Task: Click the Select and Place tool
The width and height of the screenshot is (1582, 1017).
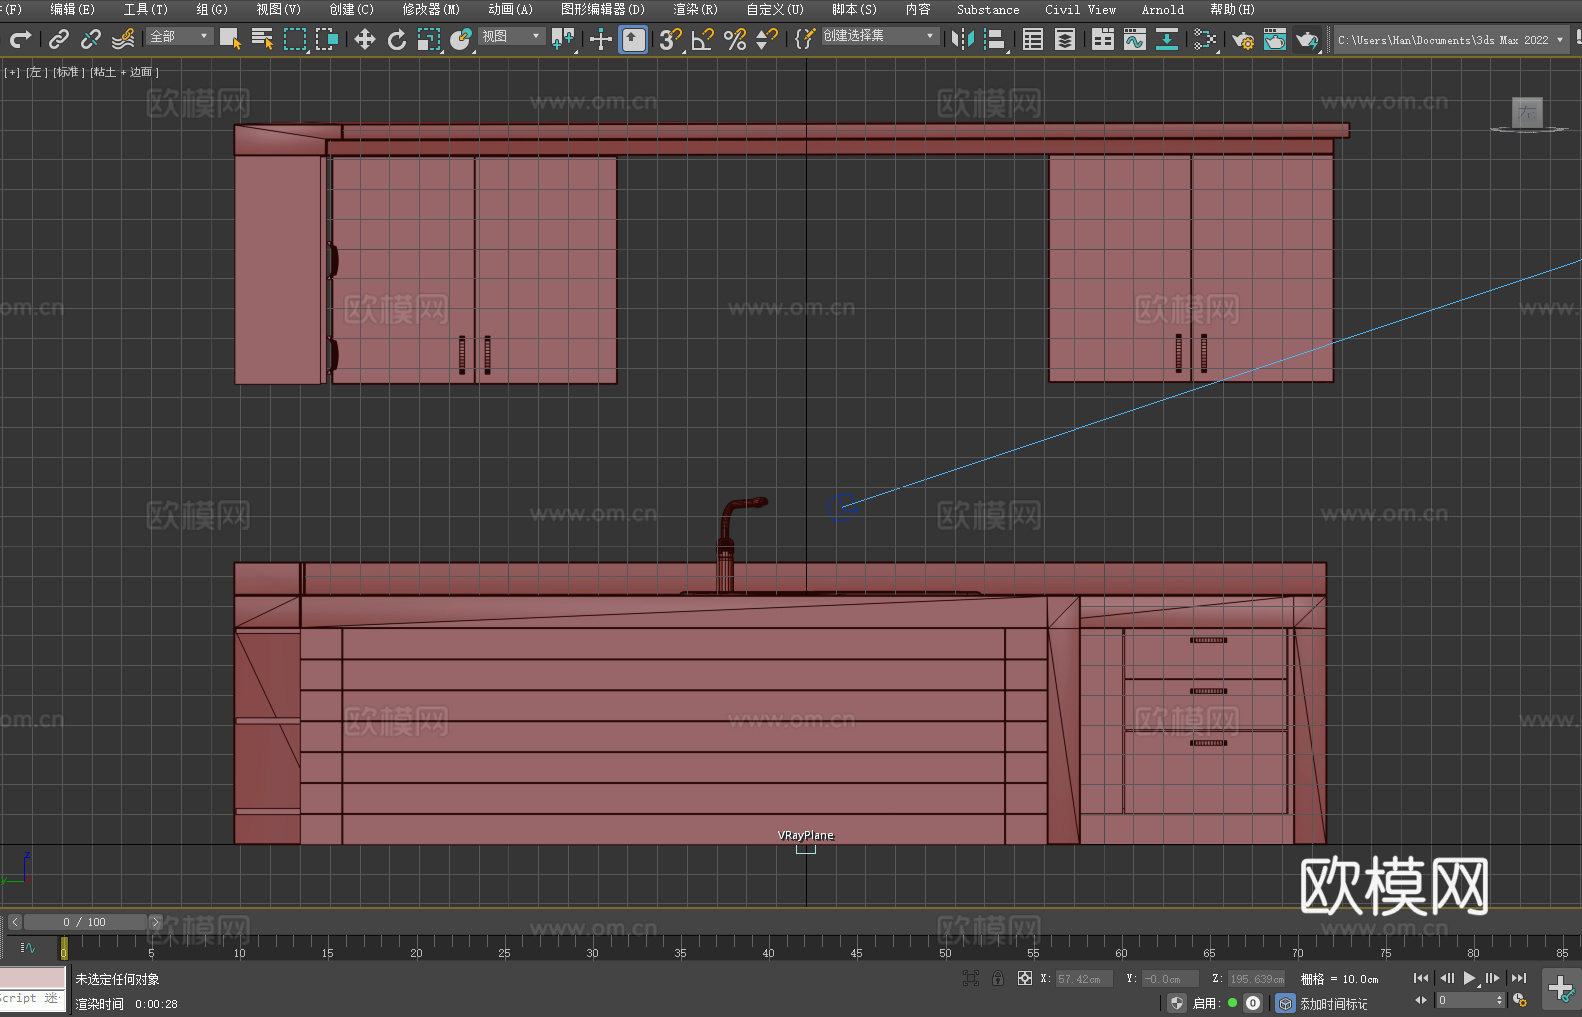Action: (461, 39)
